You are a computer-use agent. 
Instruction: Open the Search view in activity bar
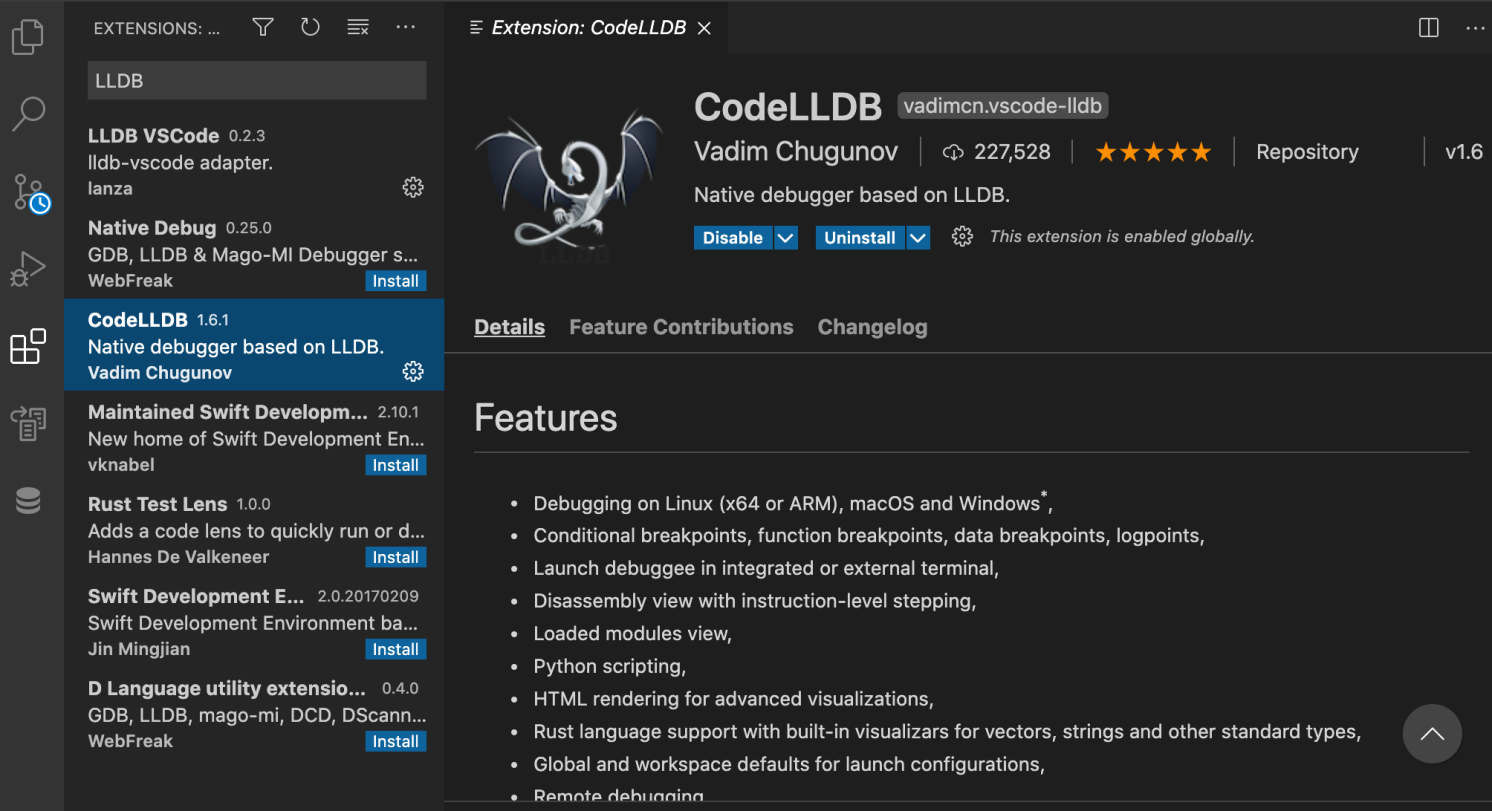(28, 114)
